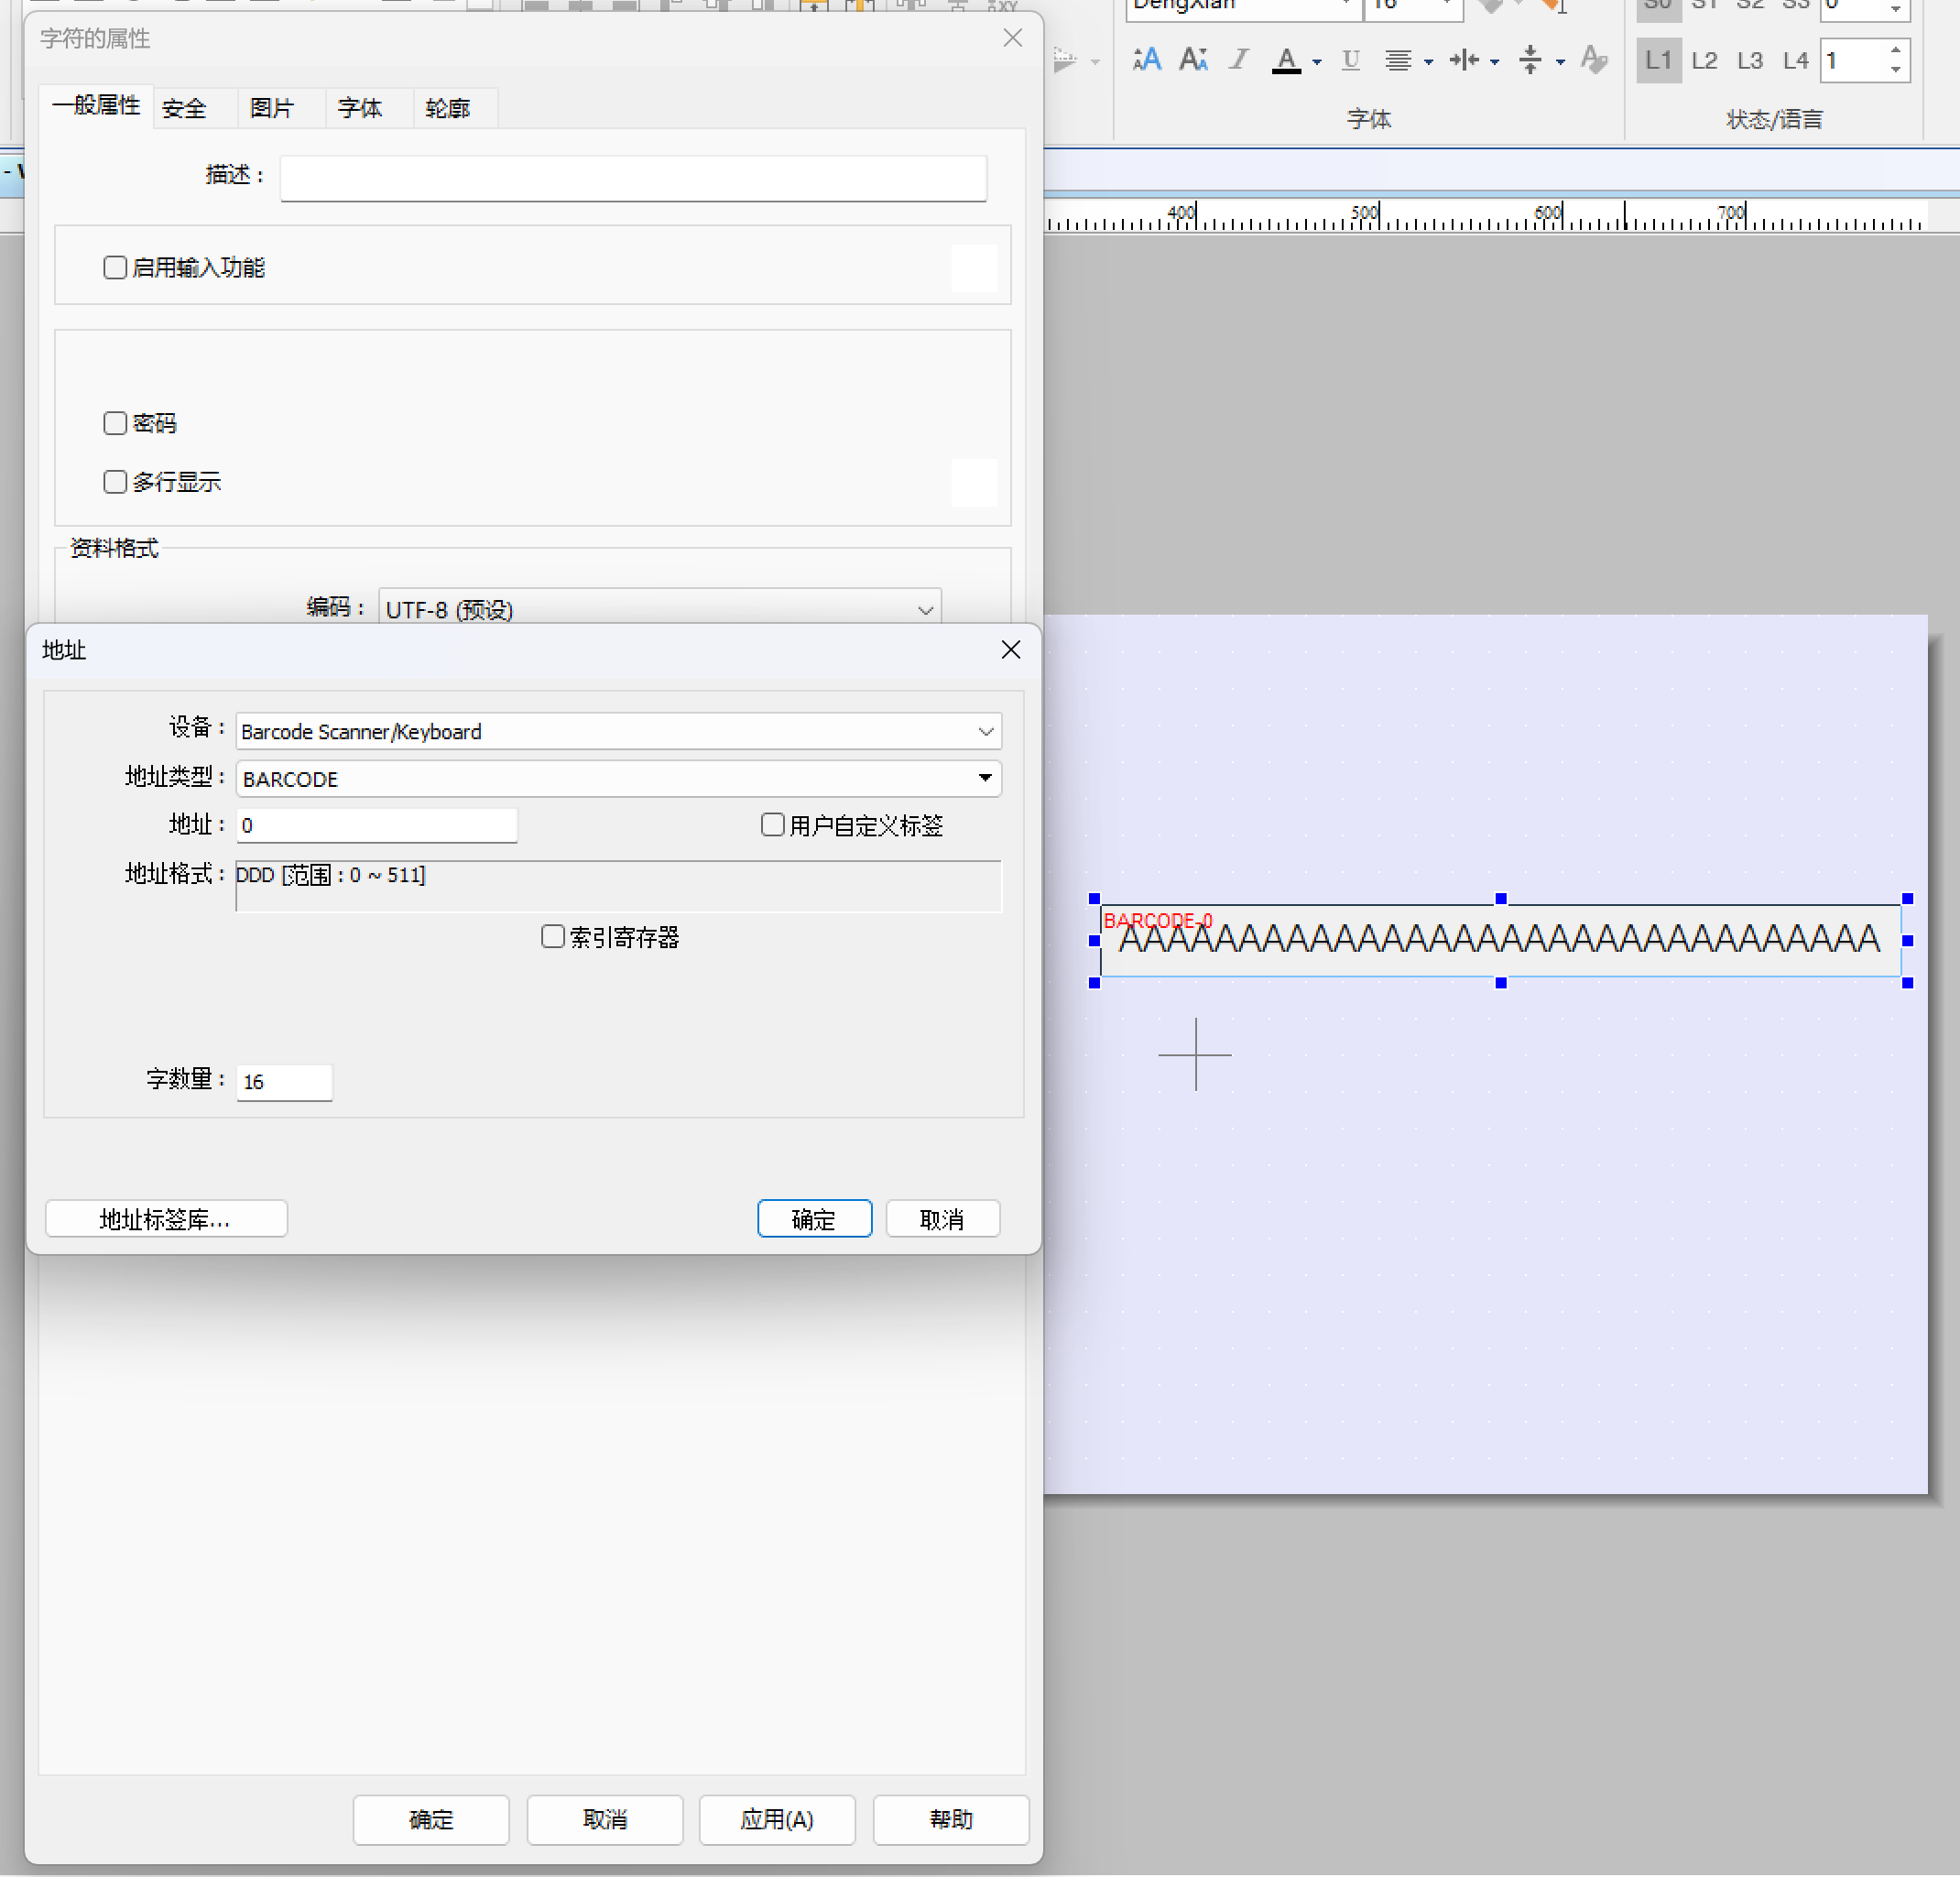Click the text alignment icon
The image size is (1960, 1877).
(x=1398, y=61)
